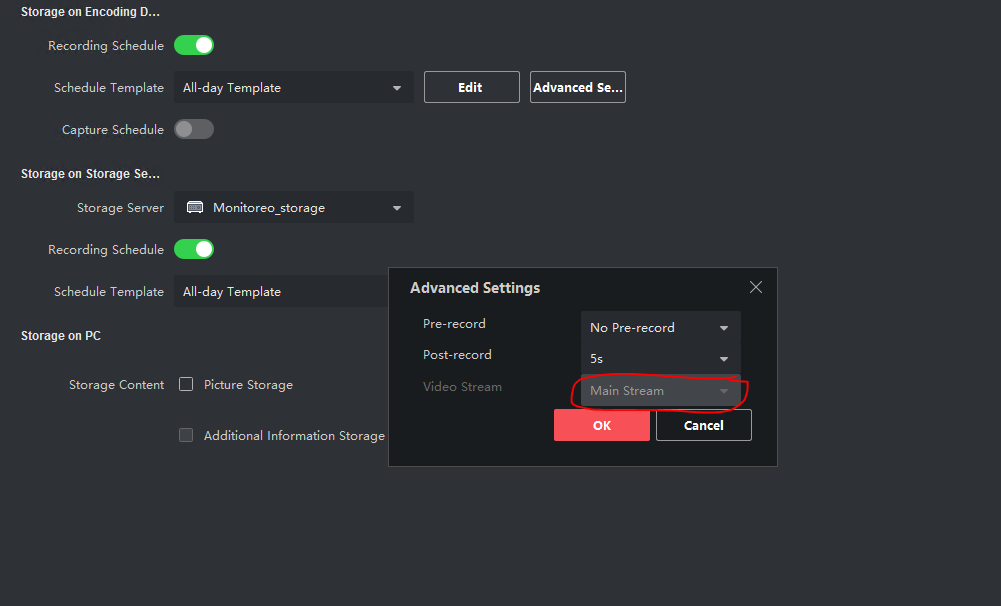Click the storage server device icon
1001x606 pixels.
[x=196, y=208]
